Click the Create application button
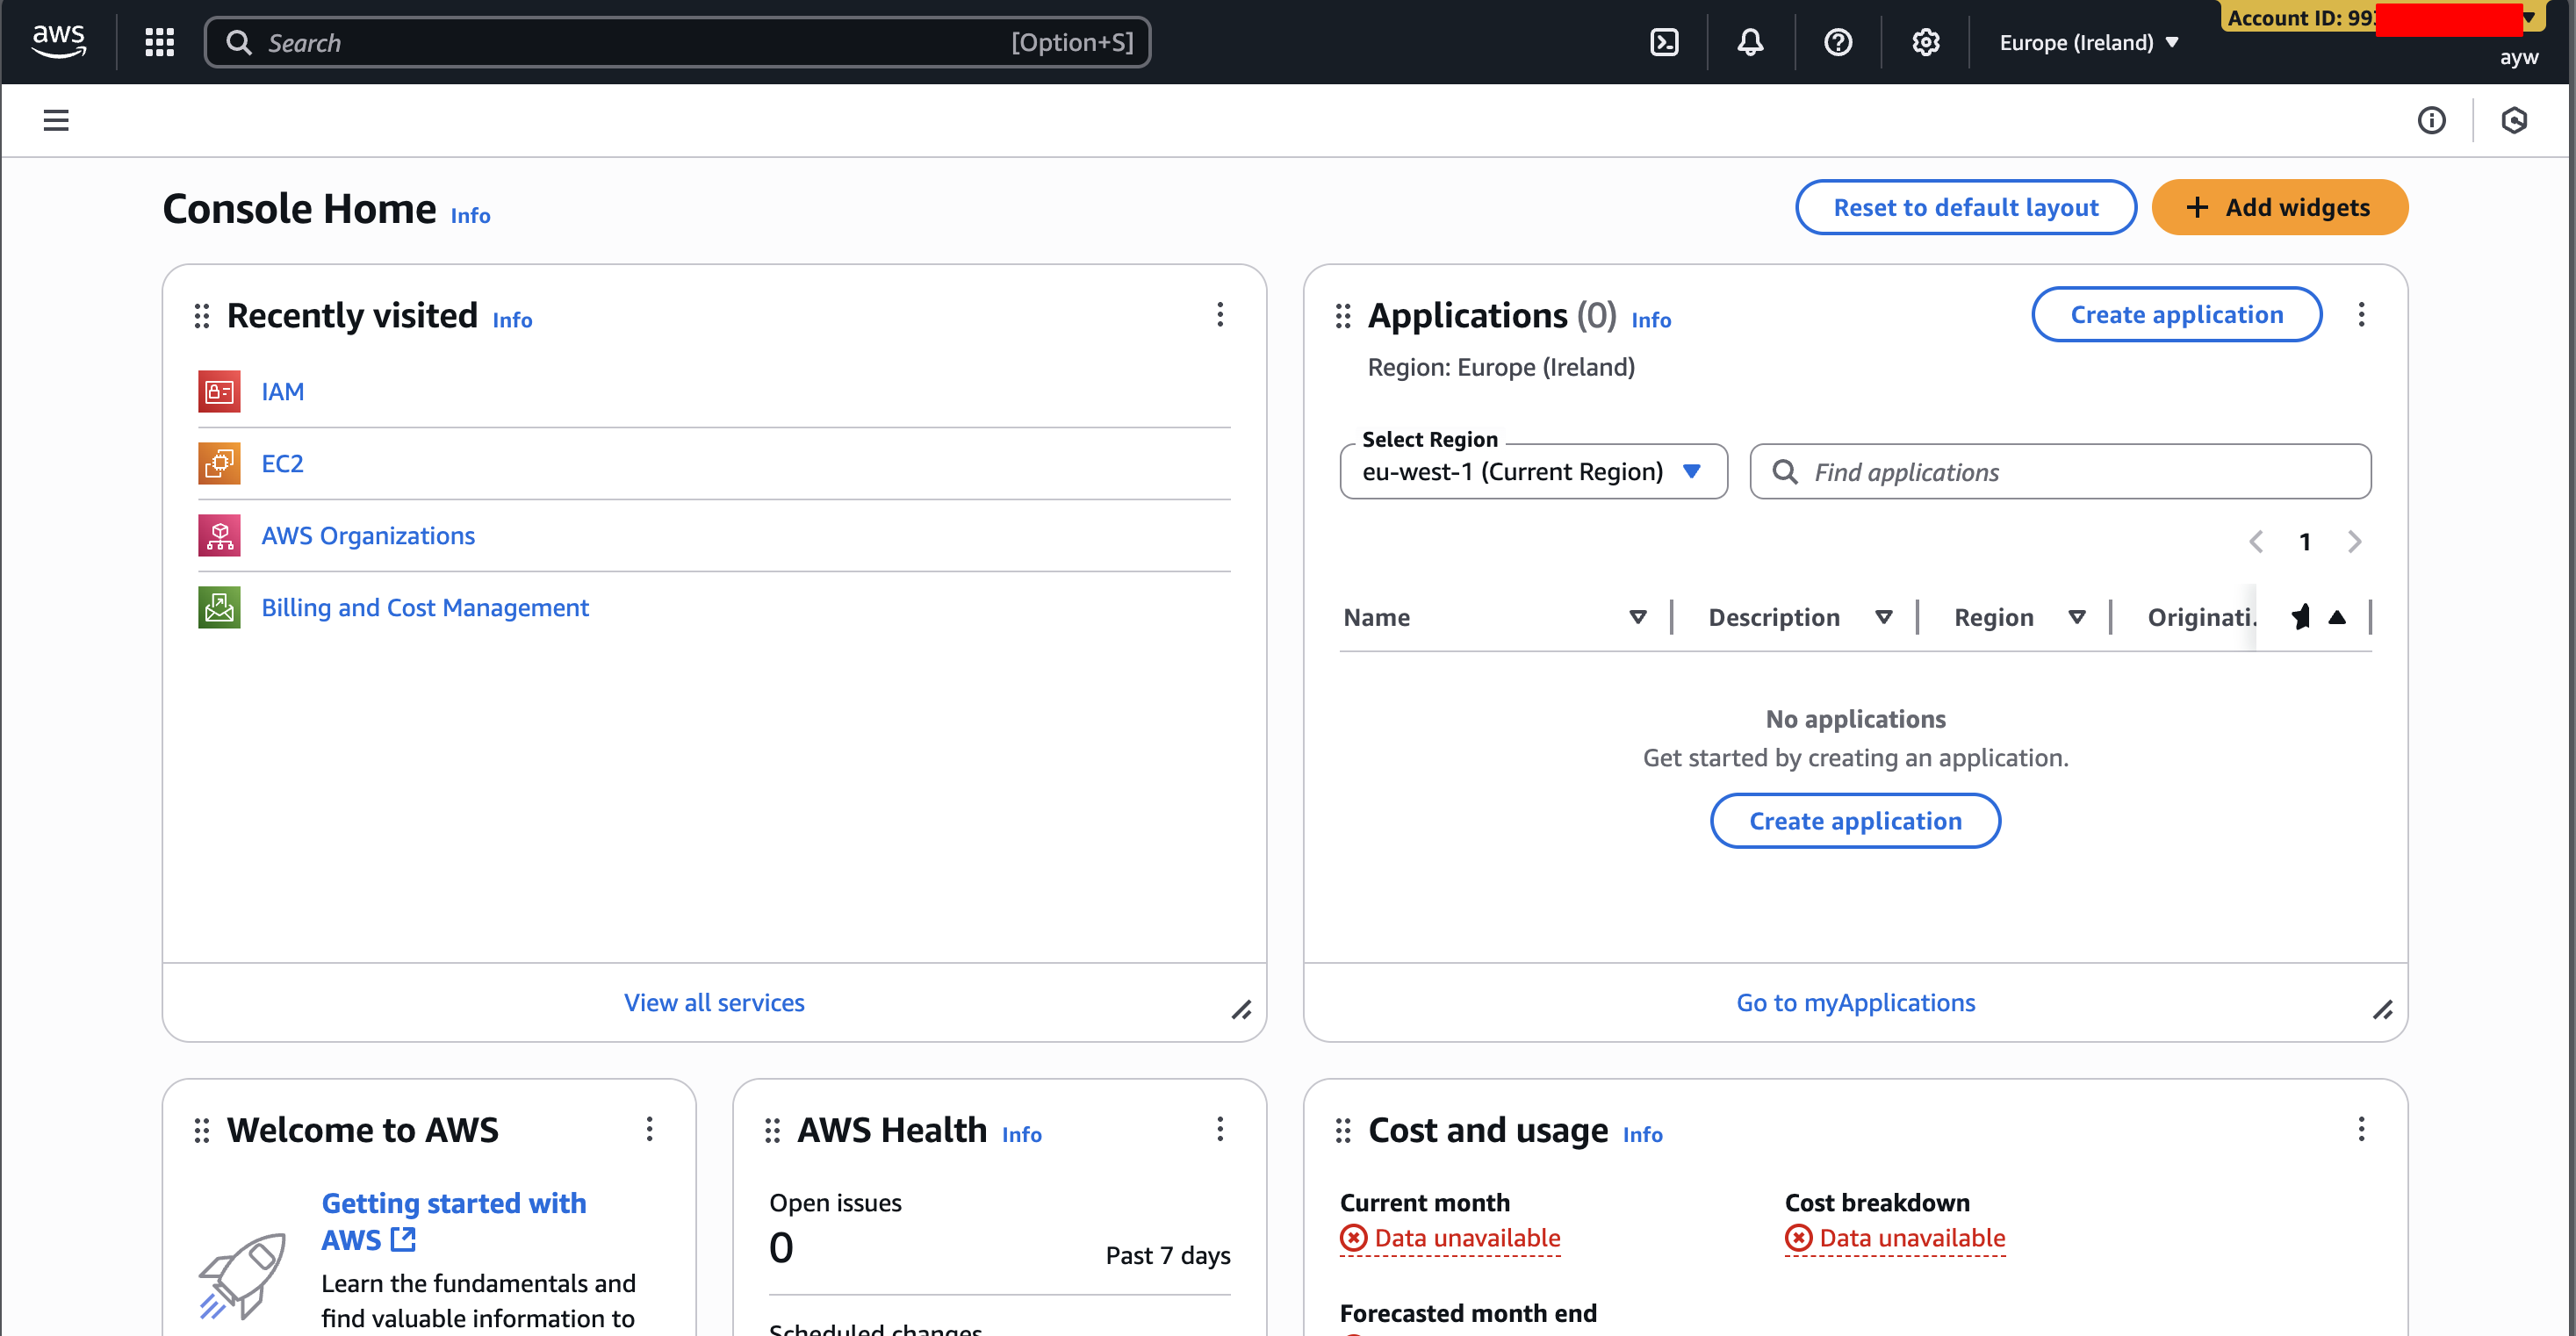 coord(2176,314)
